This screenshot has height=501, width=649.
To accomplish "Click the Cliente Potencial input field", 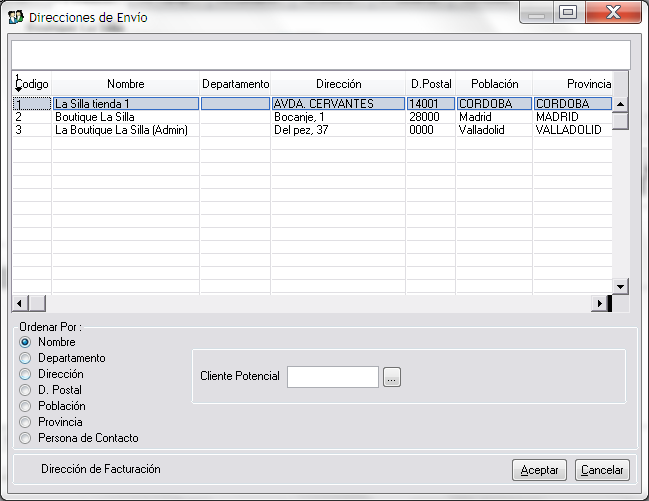I will (x=333, y=377).
